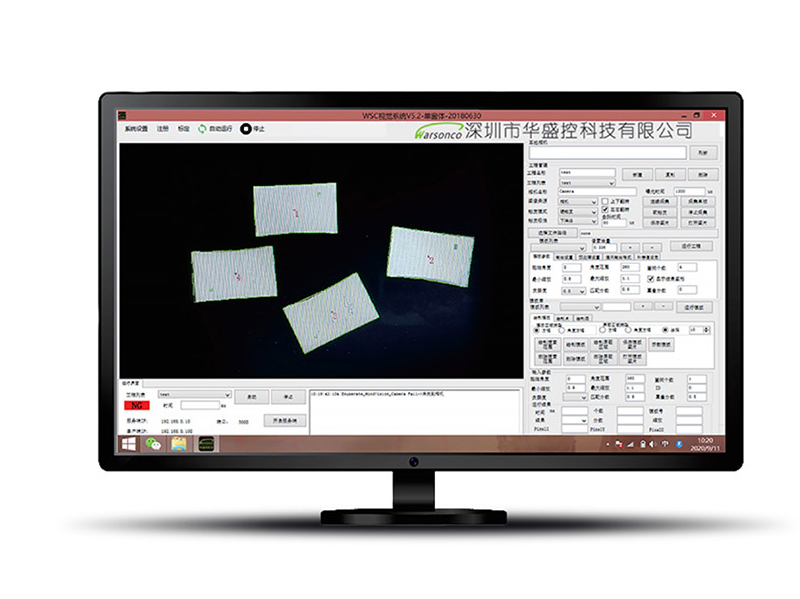Open the 系统设置 system settings menu

tap(136, 129)
